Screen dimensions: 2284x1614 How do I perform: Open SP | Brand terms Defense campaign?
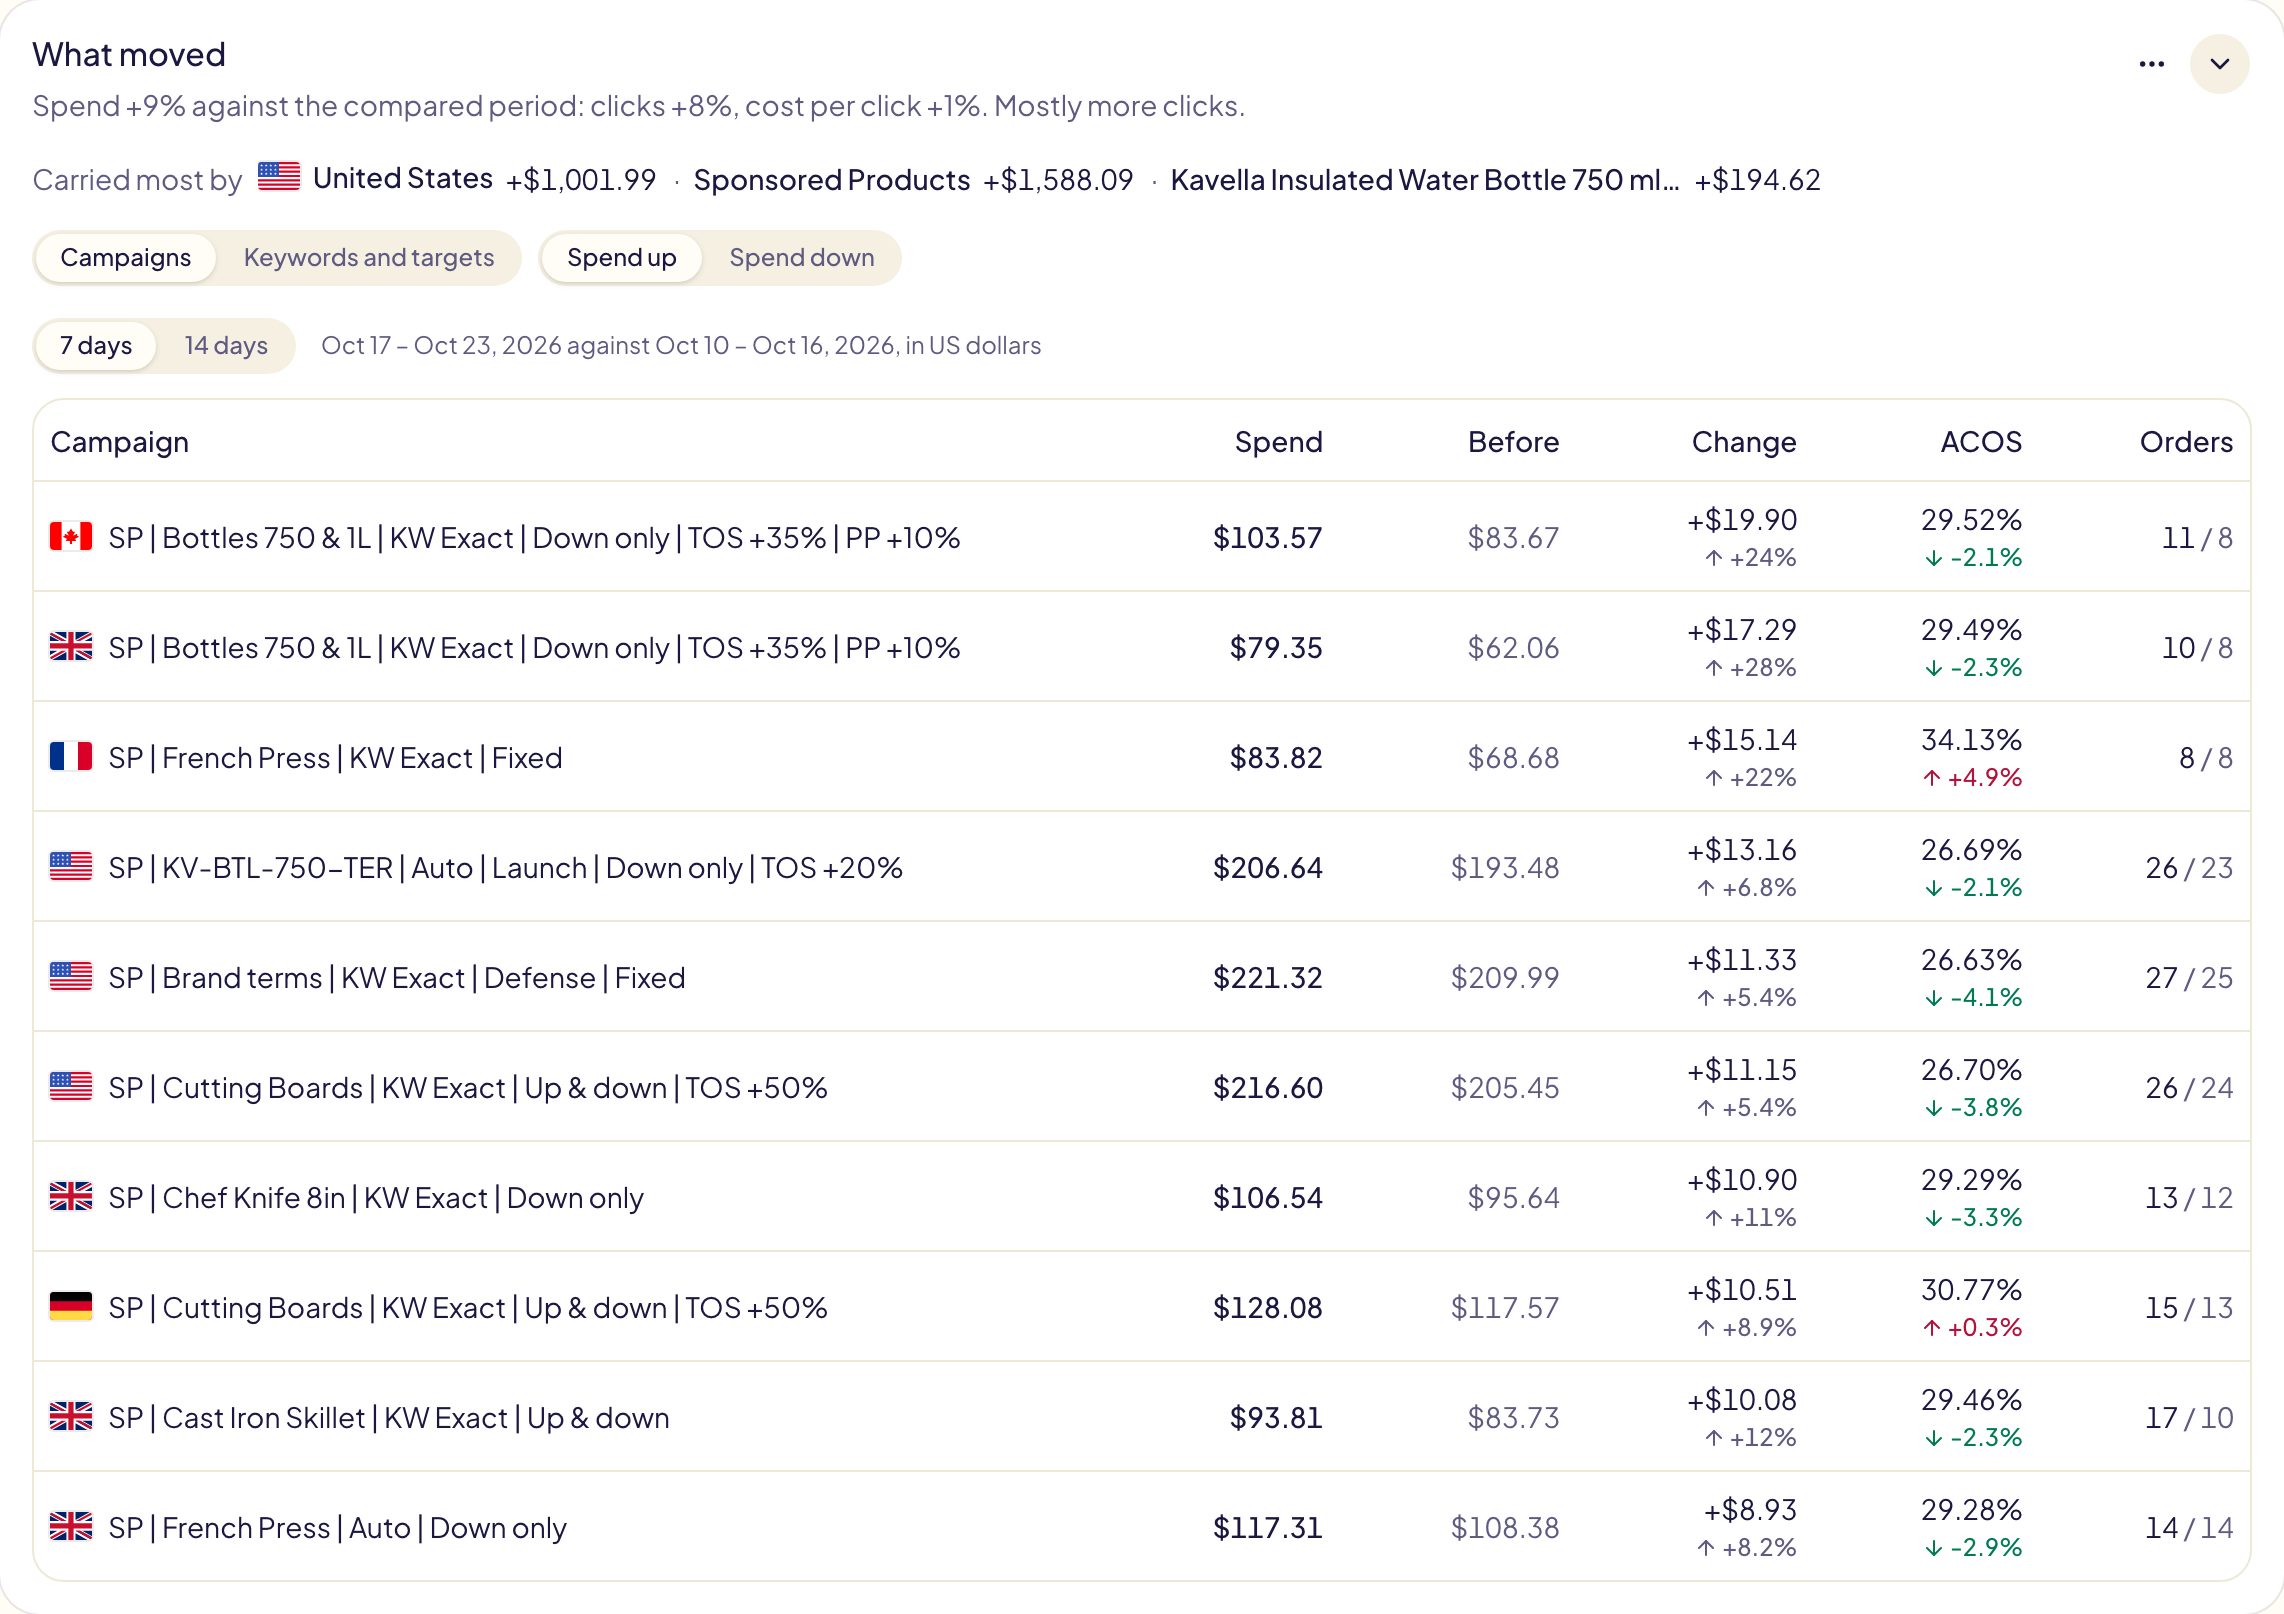coord(397,978)
